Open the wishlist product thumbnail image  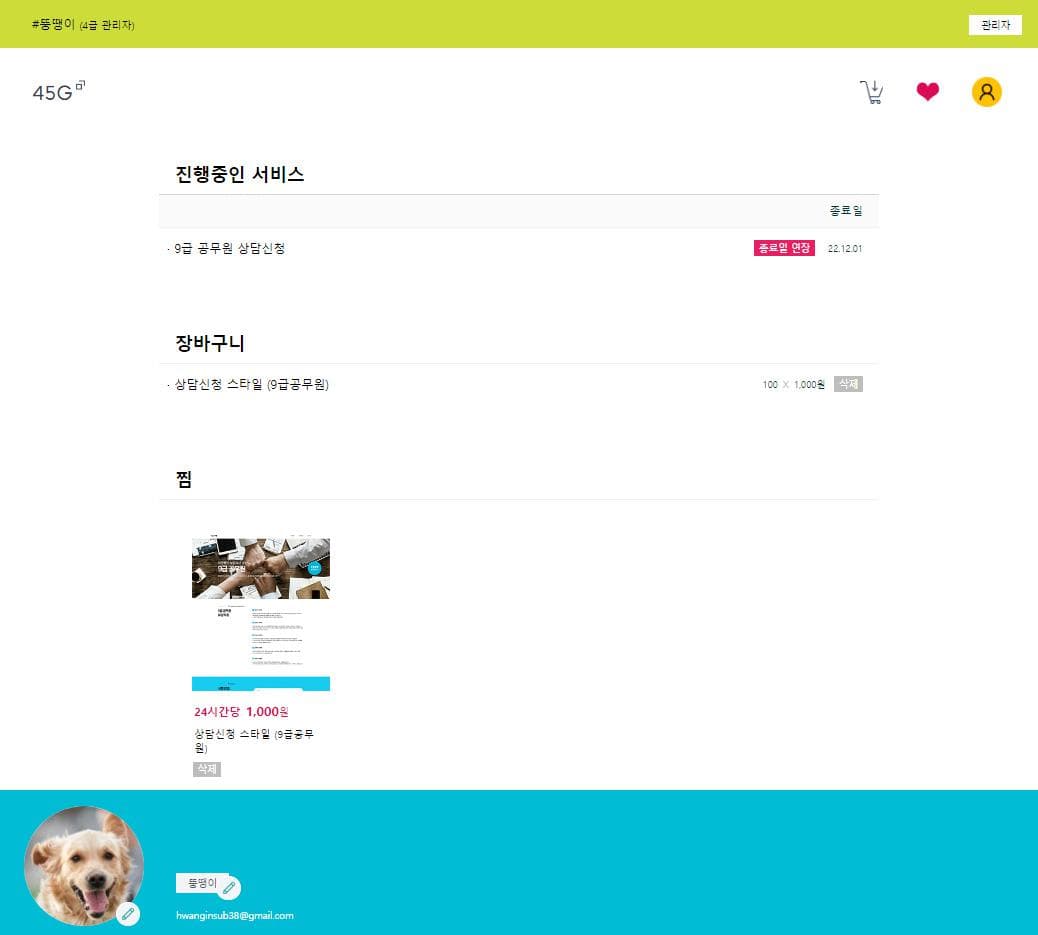261,614
